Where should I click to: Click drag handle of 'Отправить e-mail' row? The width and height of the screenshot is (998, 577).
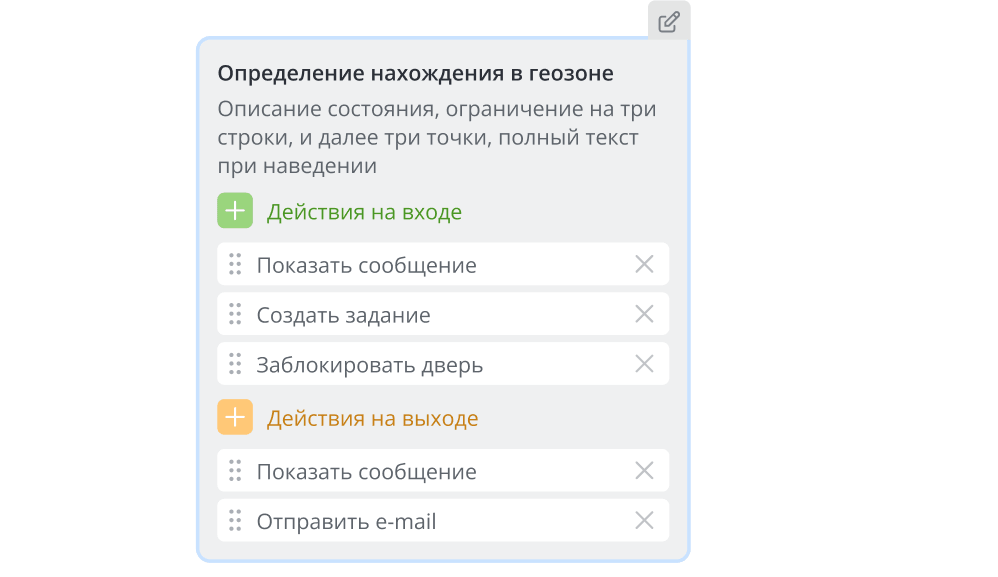pyautogui.click(x=237, y=520)
